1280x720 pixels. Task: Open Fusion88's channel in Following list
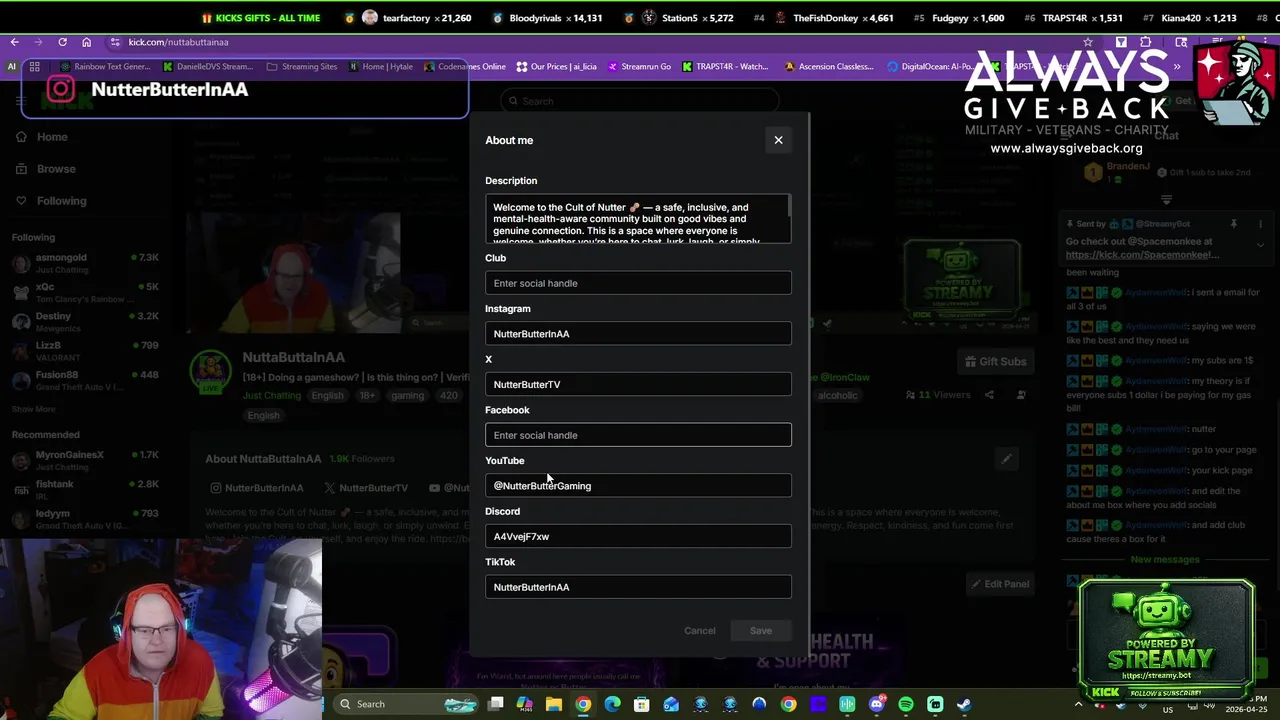[x=85, y=380]
